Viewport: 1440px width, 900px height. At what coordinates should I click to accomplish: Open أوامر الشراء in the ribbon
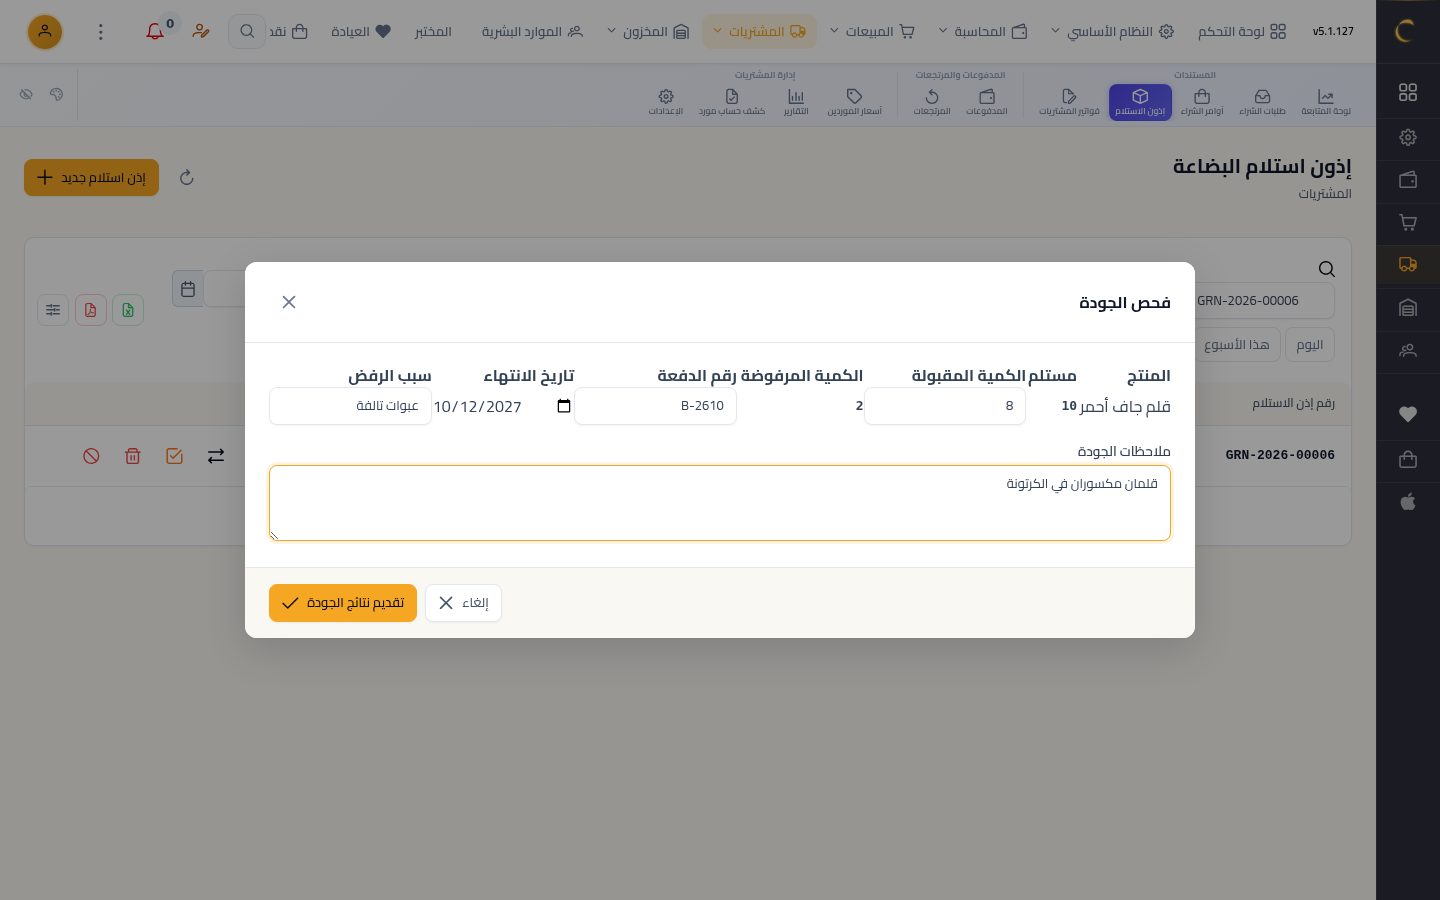point(1202,102)
